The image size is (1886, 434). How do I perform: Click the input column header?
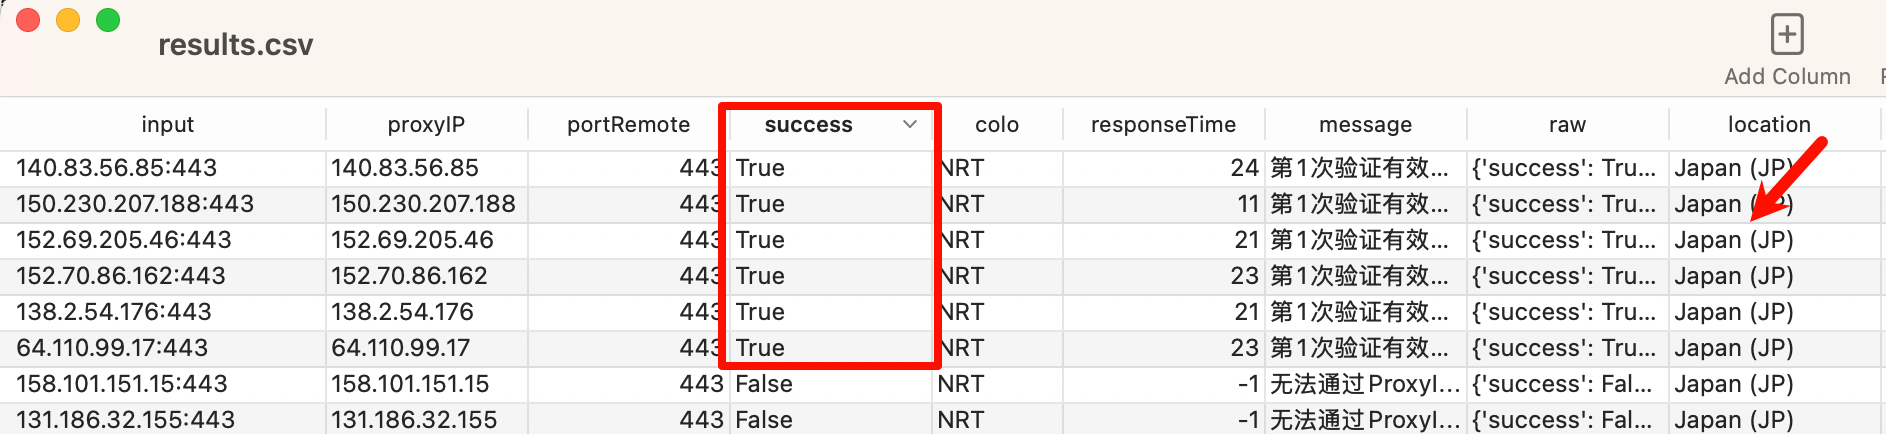(167, 125)
